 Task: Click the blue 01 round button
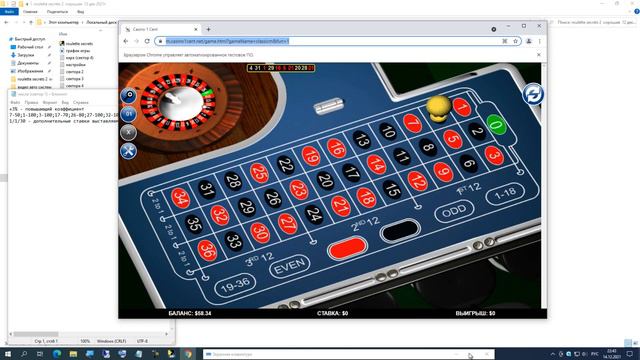pyautogui.click(x=129, y=114)
